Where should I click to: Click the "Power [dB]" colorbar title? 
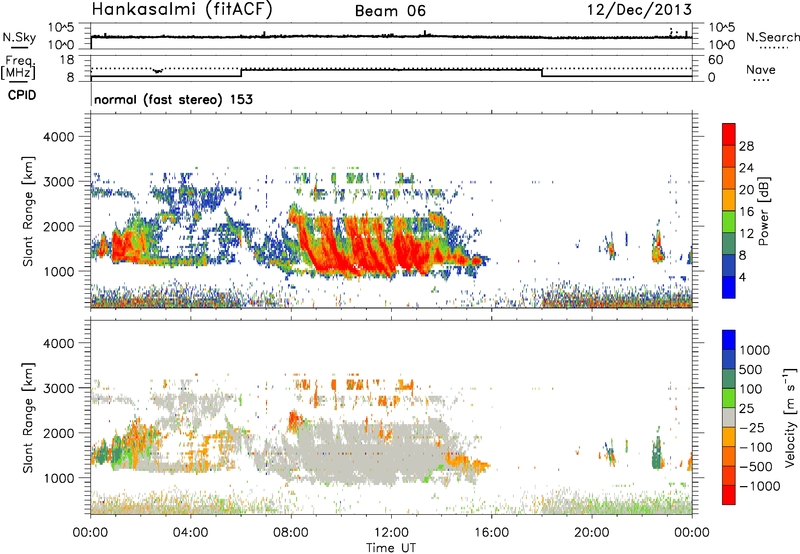(763, 211)
